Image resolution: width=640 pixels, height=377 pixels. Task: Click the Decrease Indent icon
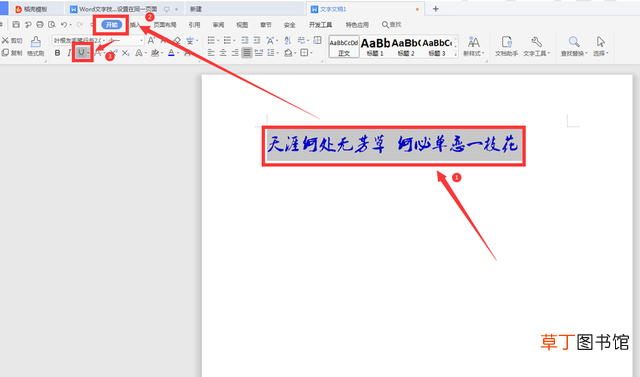244,40
